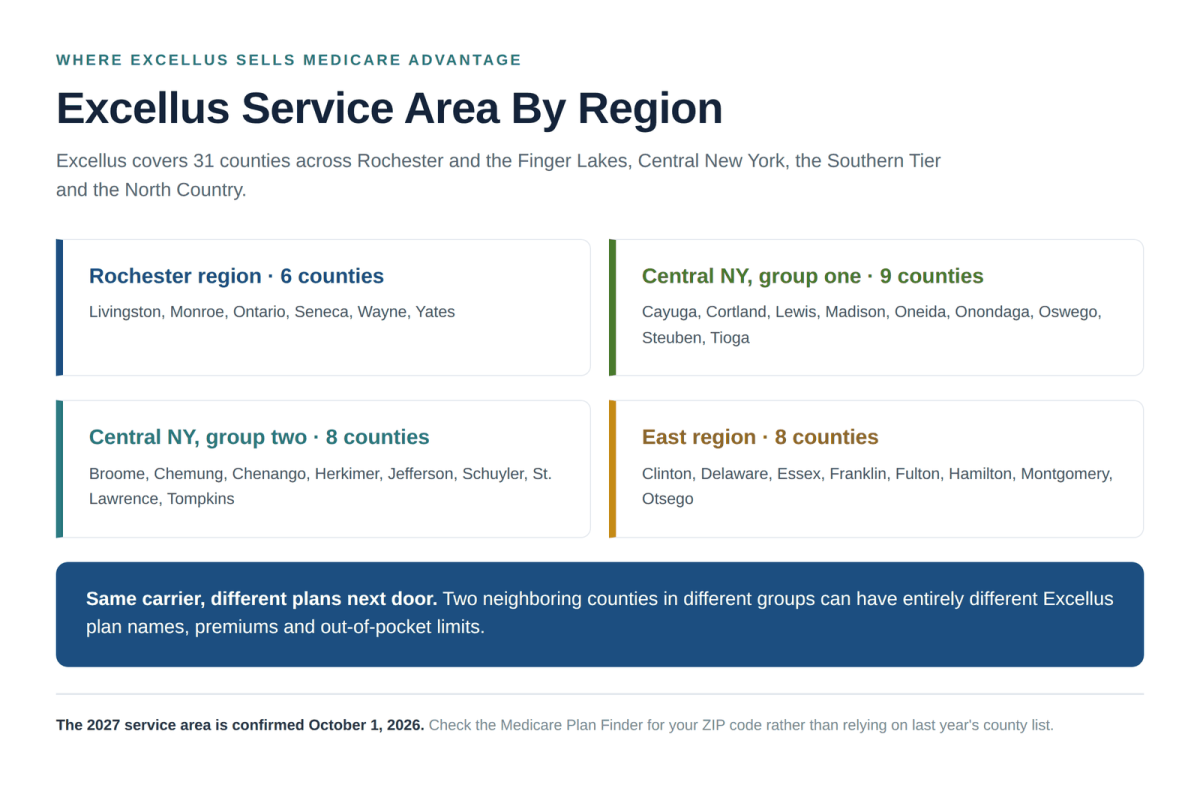Screen dimensions: 1200x794
Task: Click the 'Where Excellus Sells Medicare Advantage' eyebrow text
Action: [x=289, y=60]
